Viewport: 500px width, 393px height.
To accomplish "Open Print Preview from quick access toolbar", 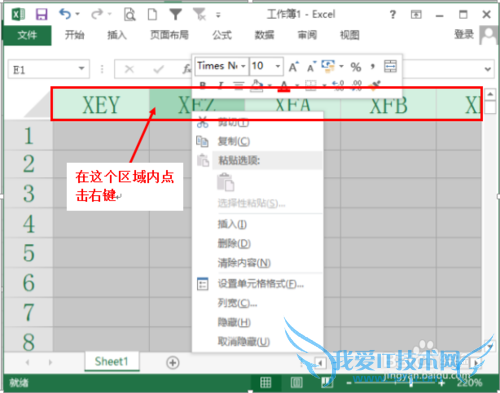I will [x=129, y=15].
